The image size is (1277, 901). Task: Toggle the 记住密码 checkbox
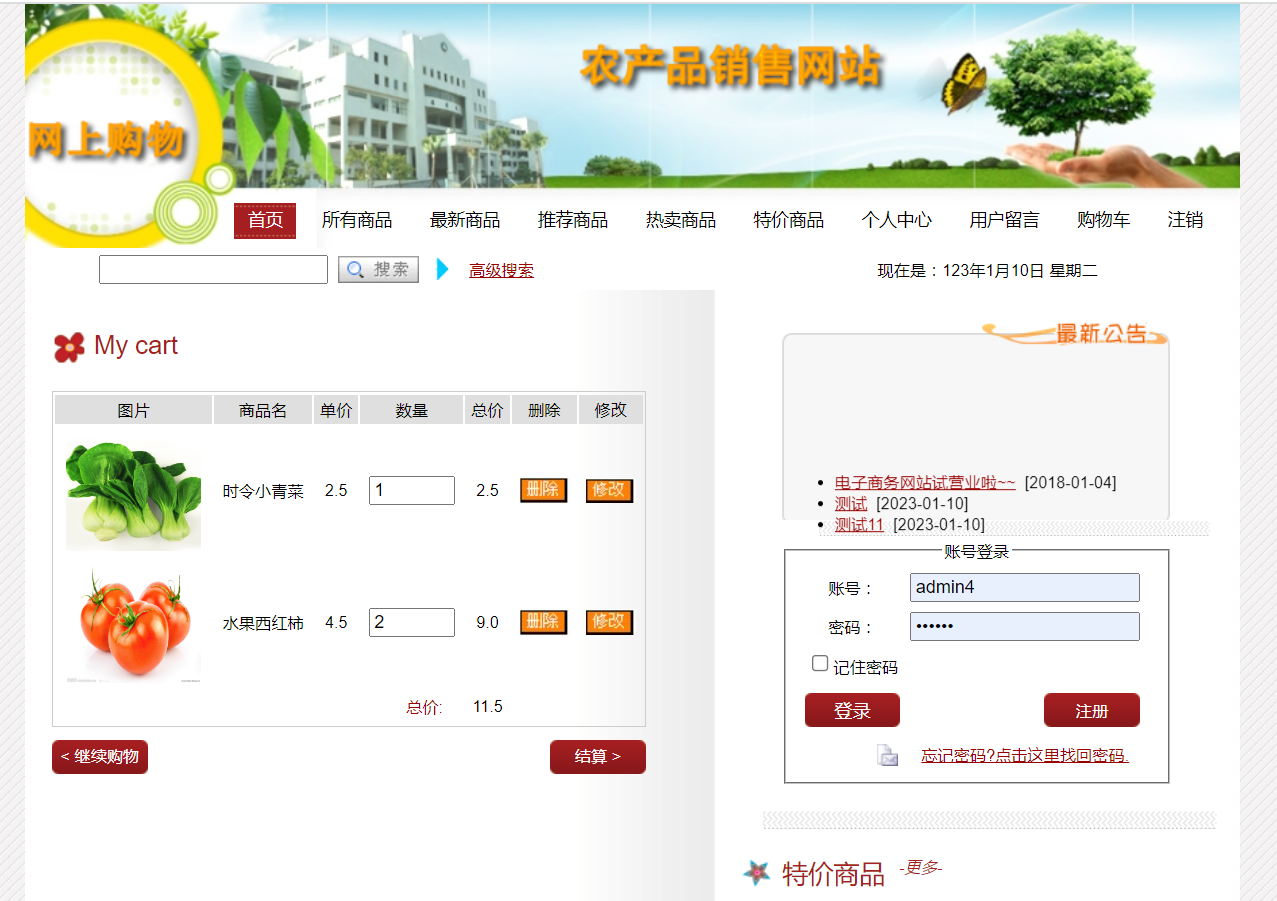[820, 663]
